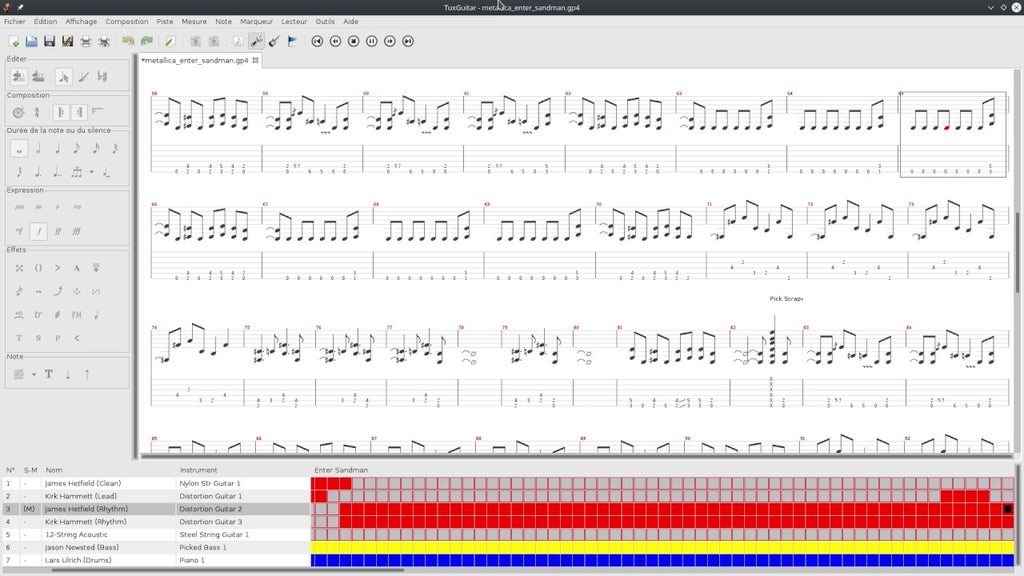The image size is (1024, 576).
Task: Open song properties with the pencil icon
Action: [x=170, y=41]
